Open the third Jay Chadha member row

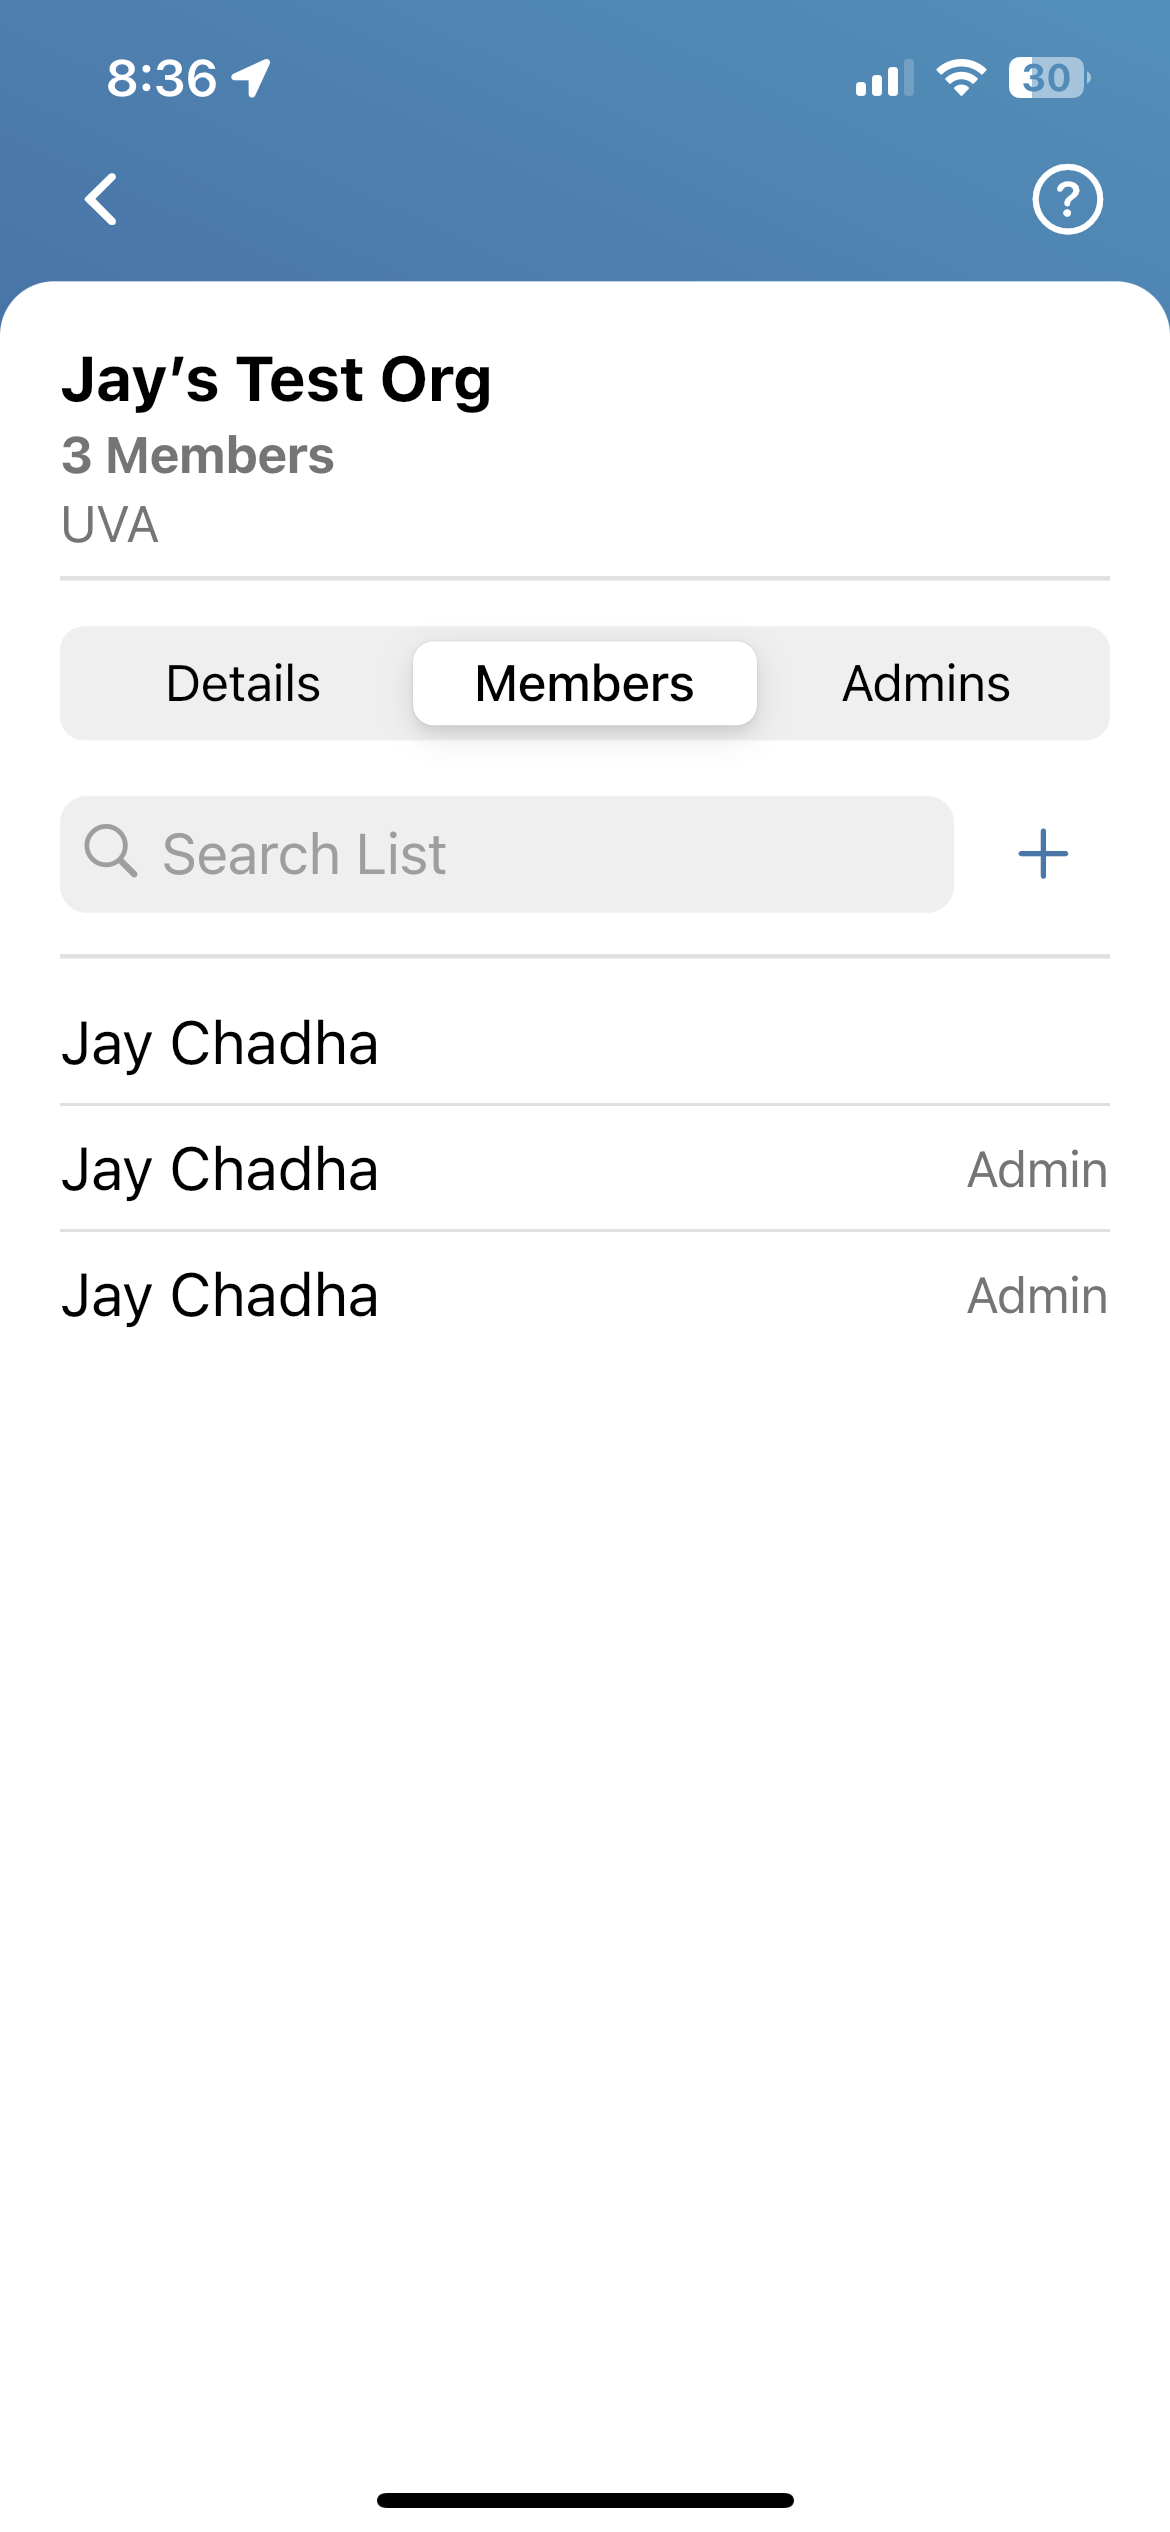[x=585, y=1295]
